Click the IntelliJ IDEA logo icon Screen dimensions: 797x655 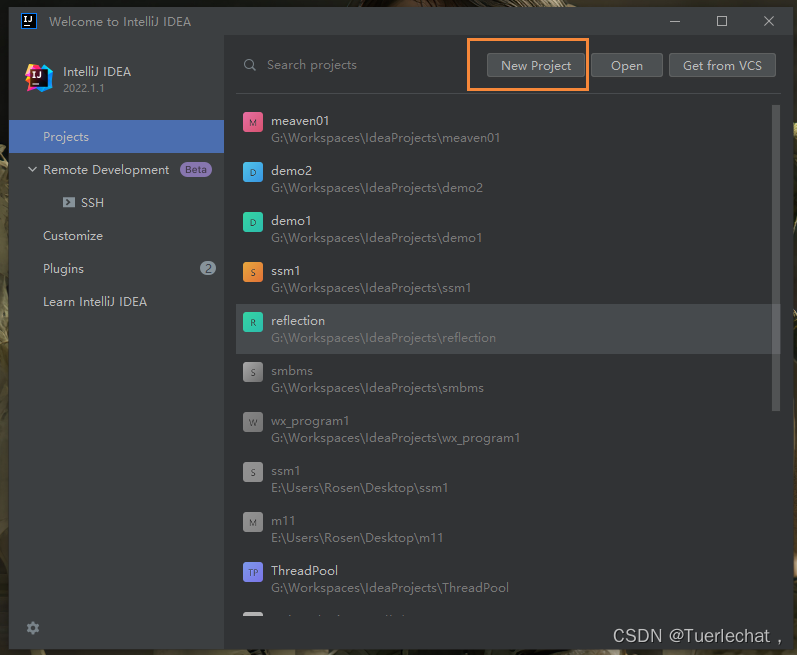(x=39, y=78)
